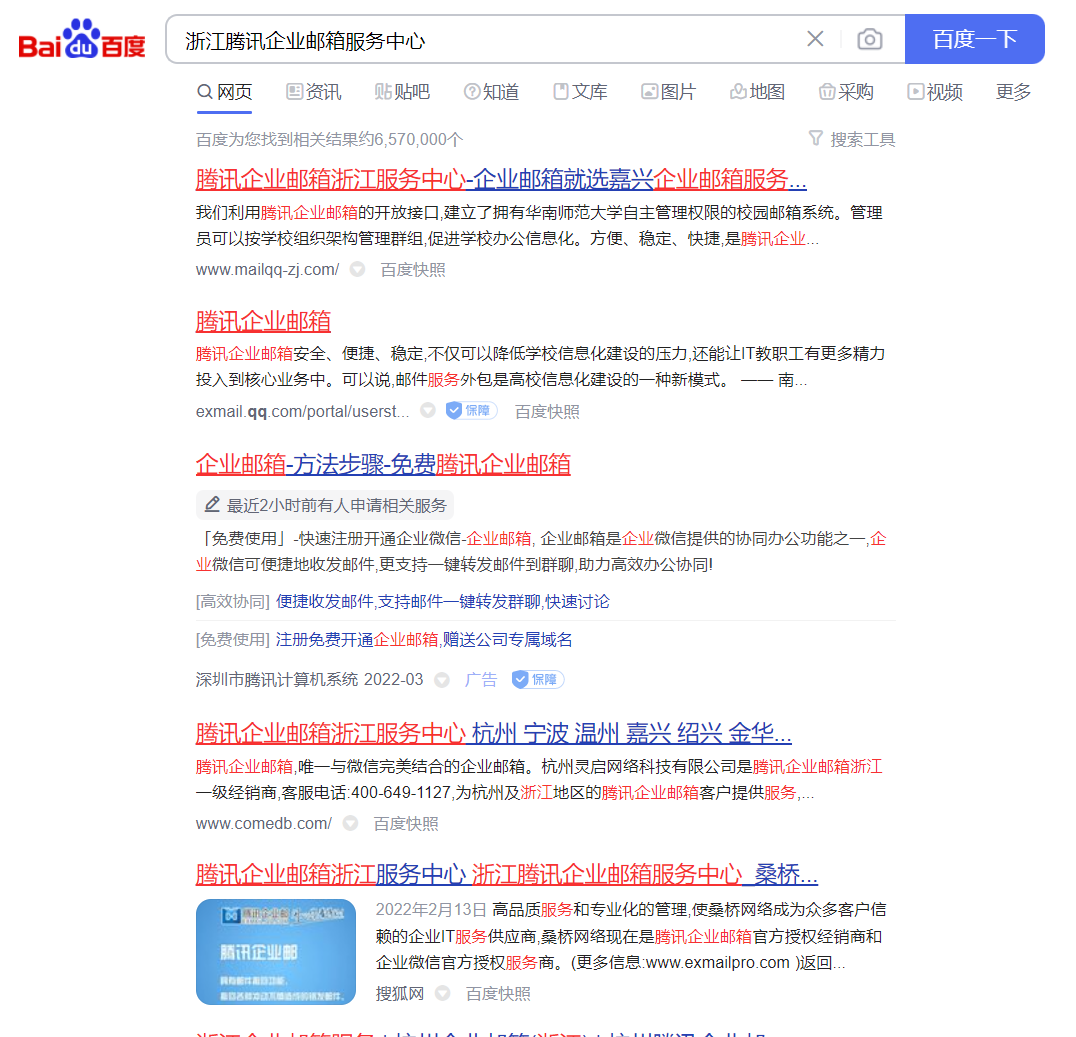Open the 更多 menu
The height and width of the screenshot is (1037, 1076).
1014,92
